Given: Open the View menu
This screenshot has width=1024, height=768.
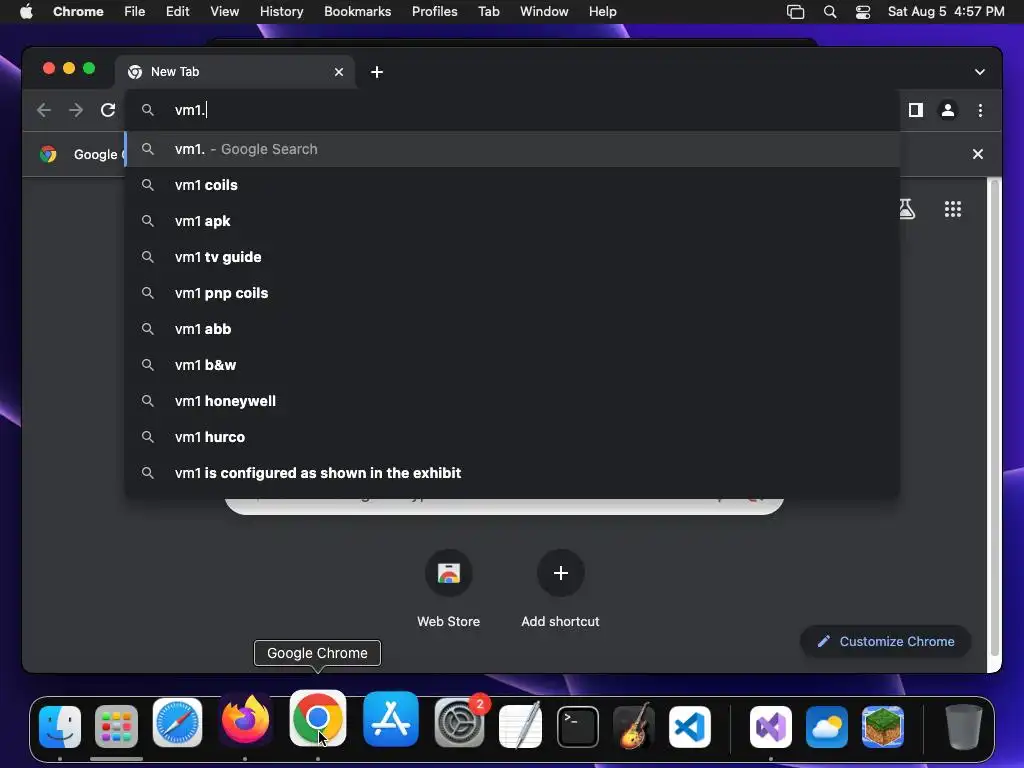Looking at the screenshot, I should point(224,12).
